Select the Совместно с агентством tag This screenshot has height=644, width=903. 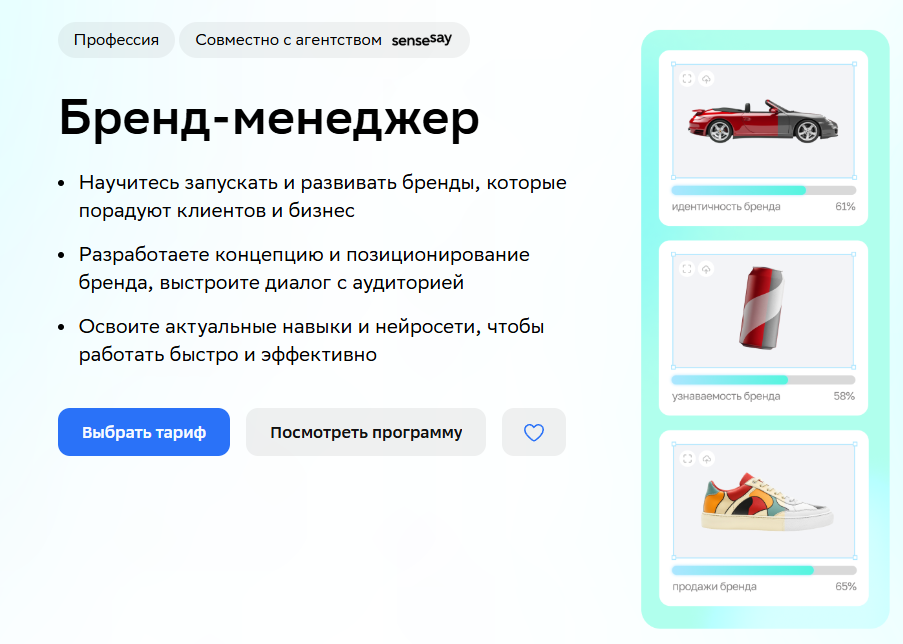324,40
